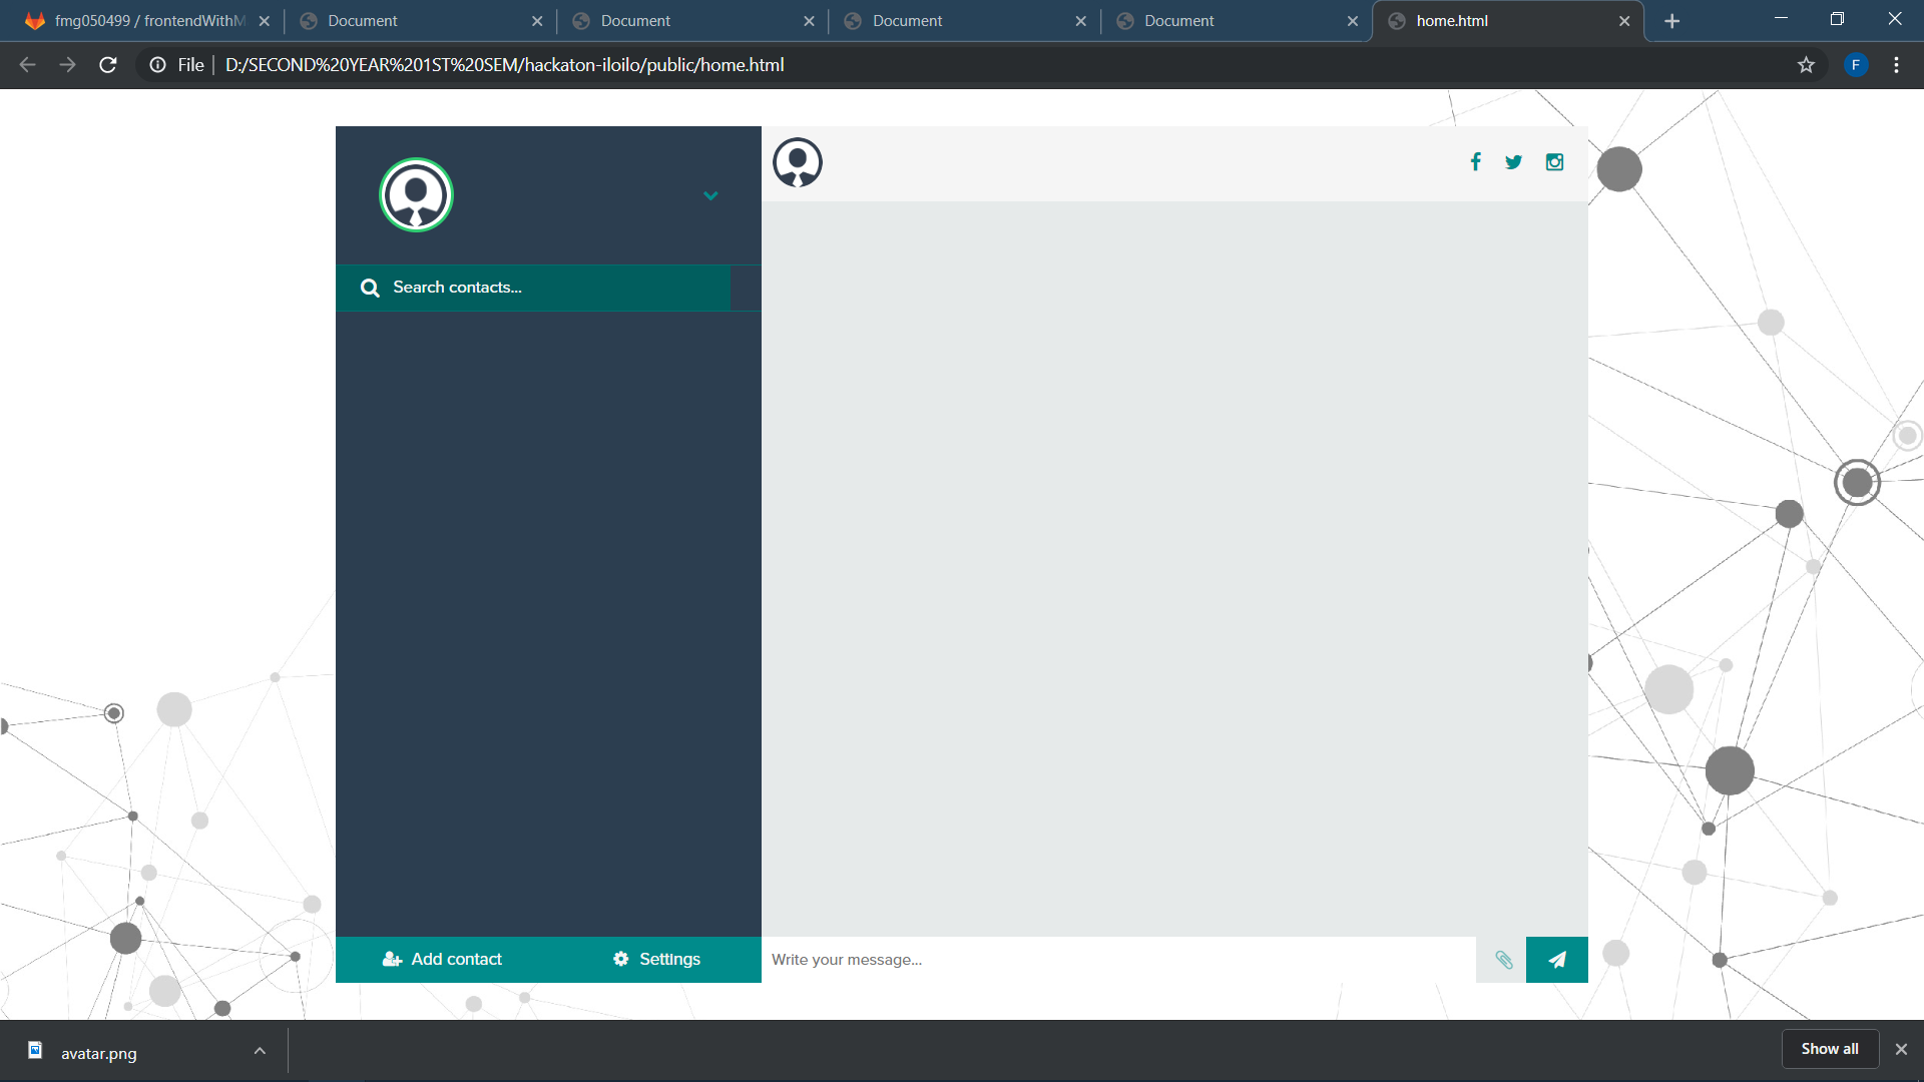Click the magnifier search icon
This screenshot has height=1082, width=1924.
(x=370, y=288)
